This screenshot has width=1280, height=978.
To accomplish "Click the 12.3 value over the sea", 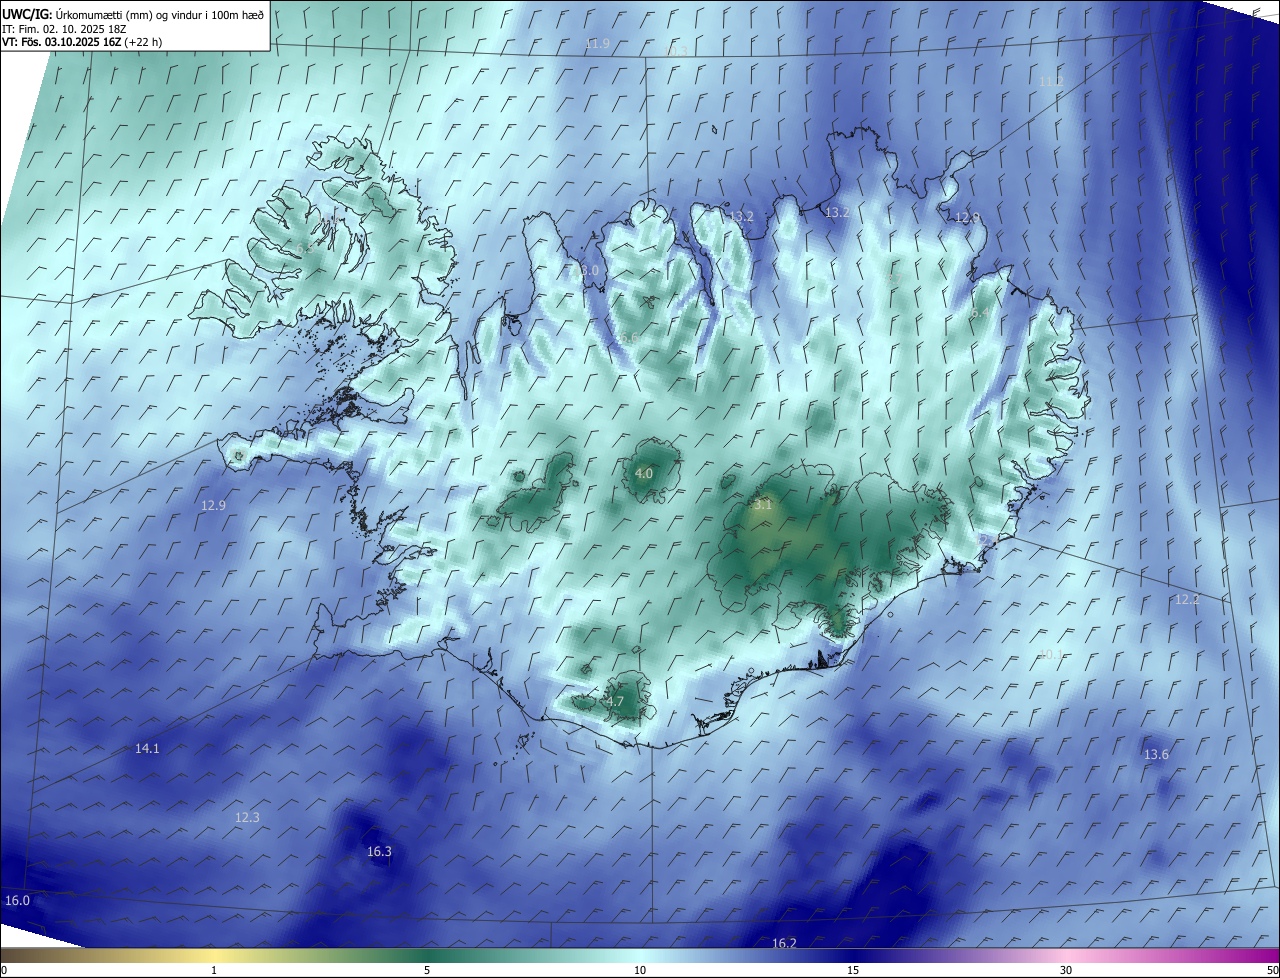I will point(247,818).
